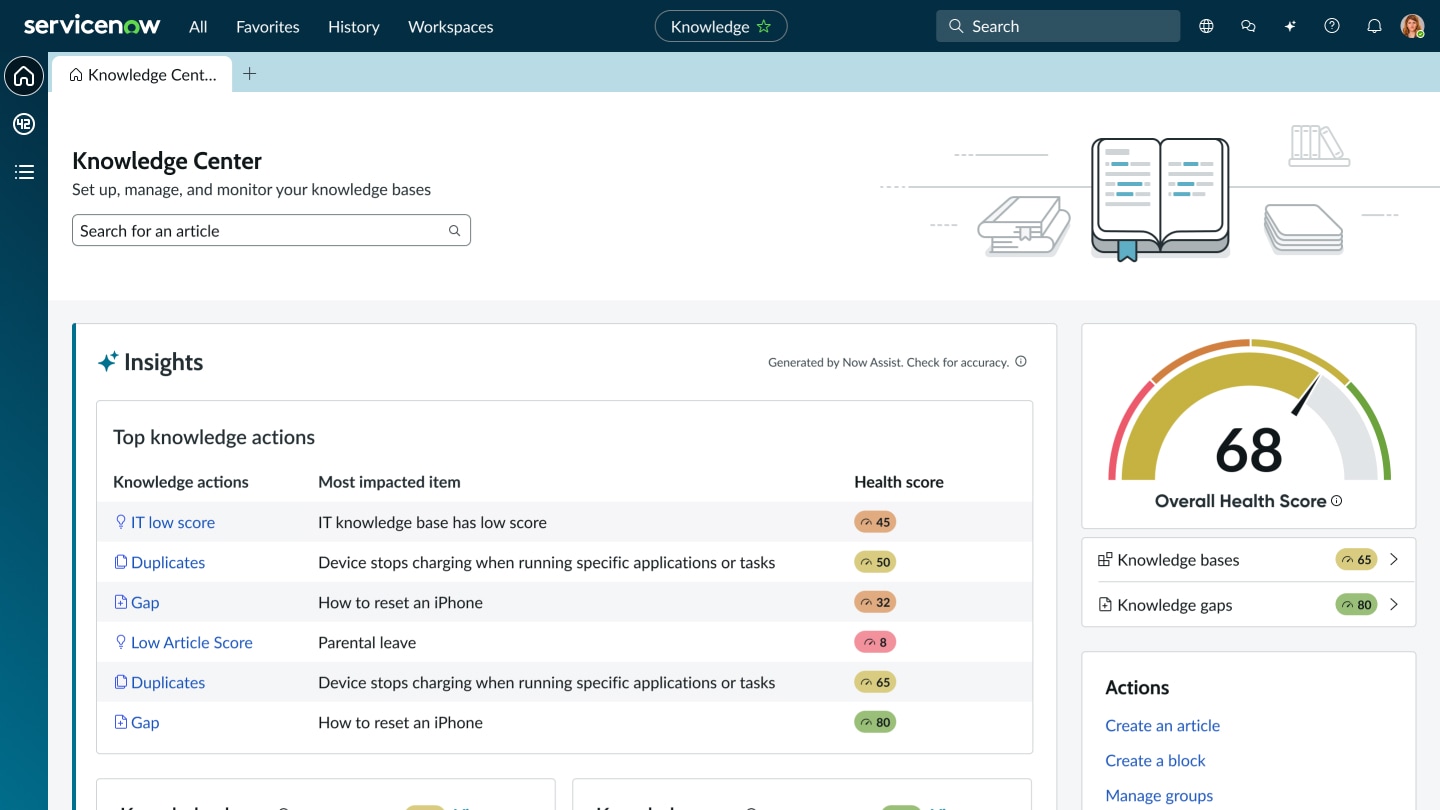Viewport: 1440px width, 810px height.
Task: Click the Search for an article field
Action: click(x=271, y=230)
